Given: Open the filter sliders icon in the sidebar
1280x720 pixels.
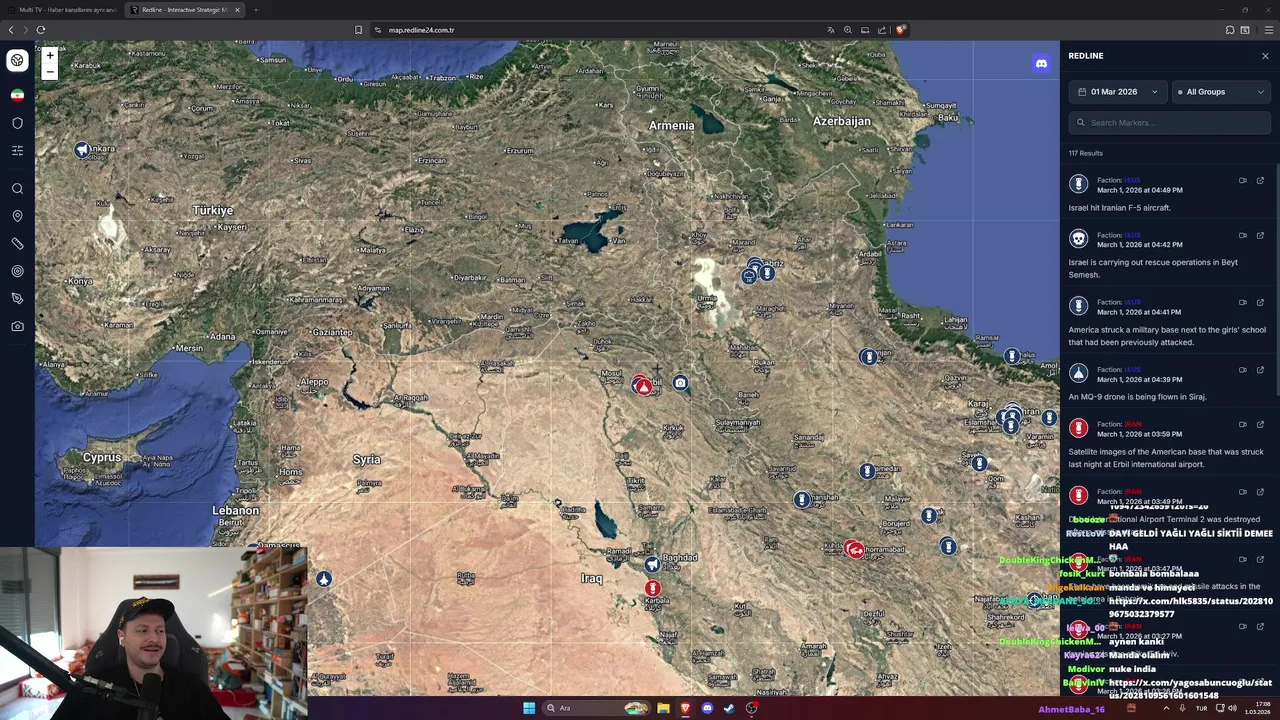Looking at the screenshot, I should click(17, 150).
